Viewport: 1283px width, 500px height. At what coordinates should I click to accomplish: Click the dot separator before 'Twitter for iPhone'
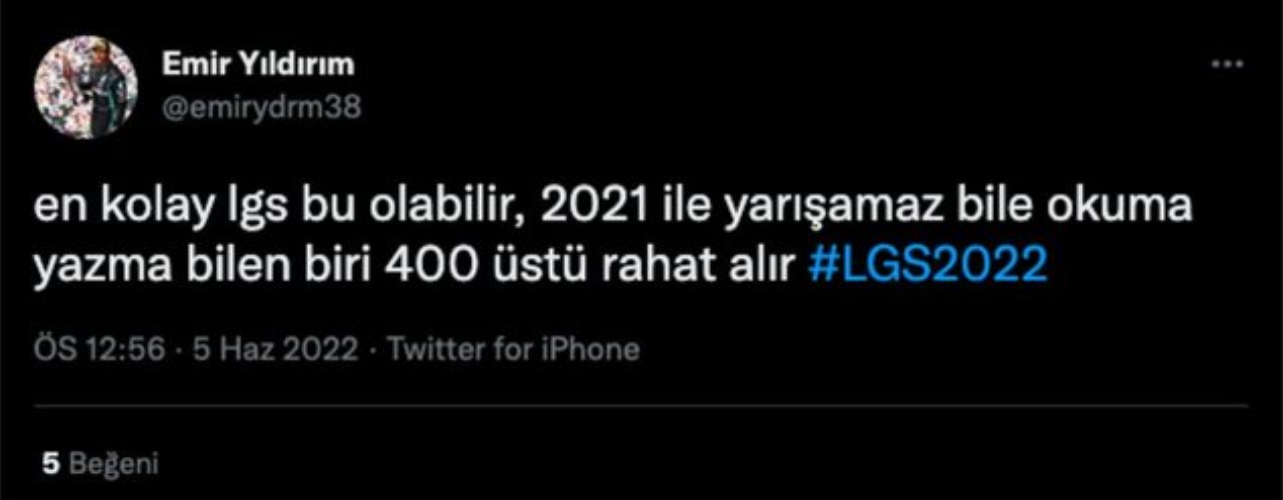coord(372,350)
